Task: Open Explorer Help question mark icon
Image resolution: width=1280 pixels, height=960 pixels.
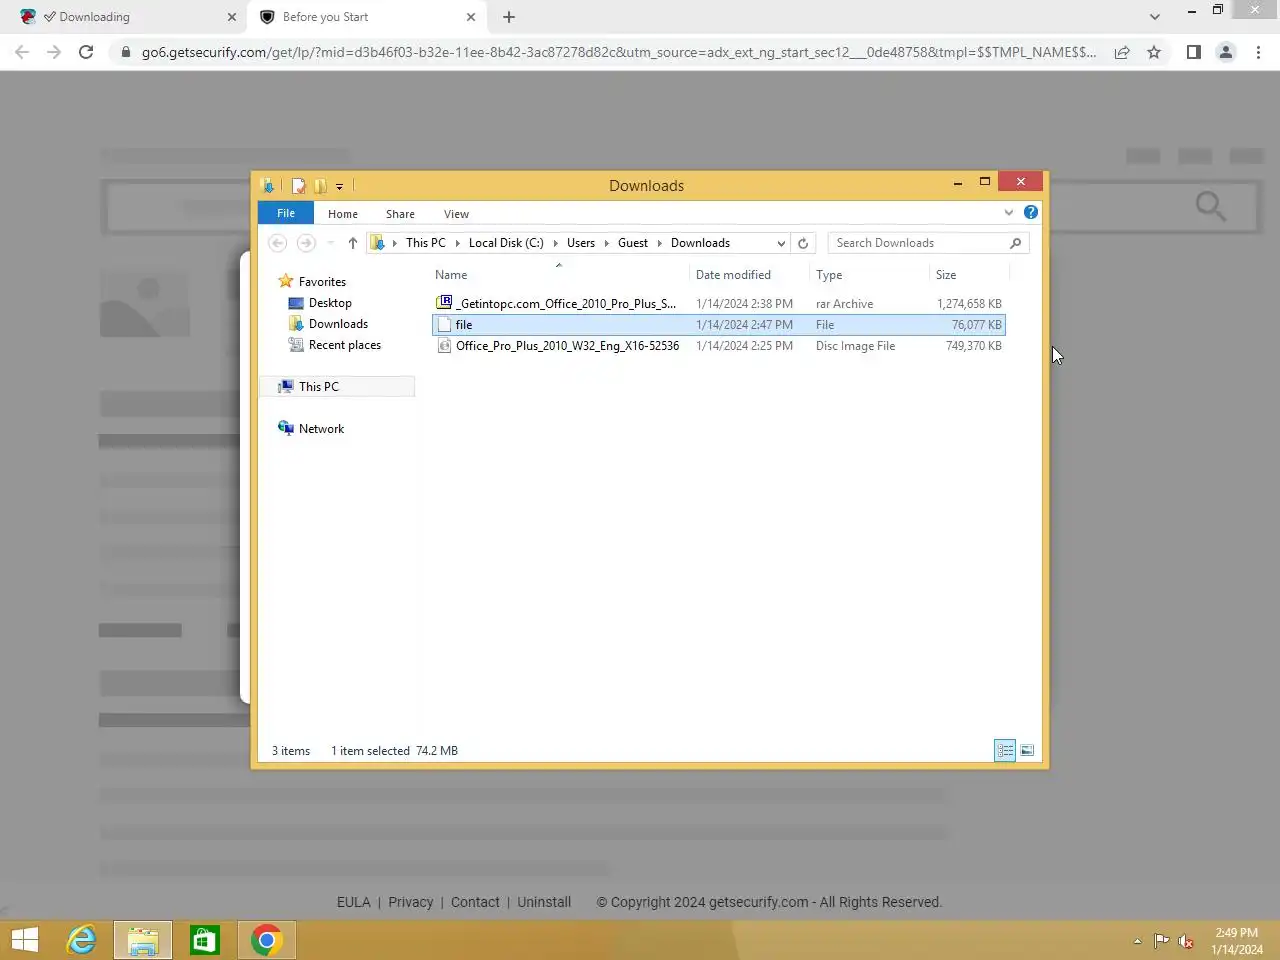Action: (x=1031, y=212)
